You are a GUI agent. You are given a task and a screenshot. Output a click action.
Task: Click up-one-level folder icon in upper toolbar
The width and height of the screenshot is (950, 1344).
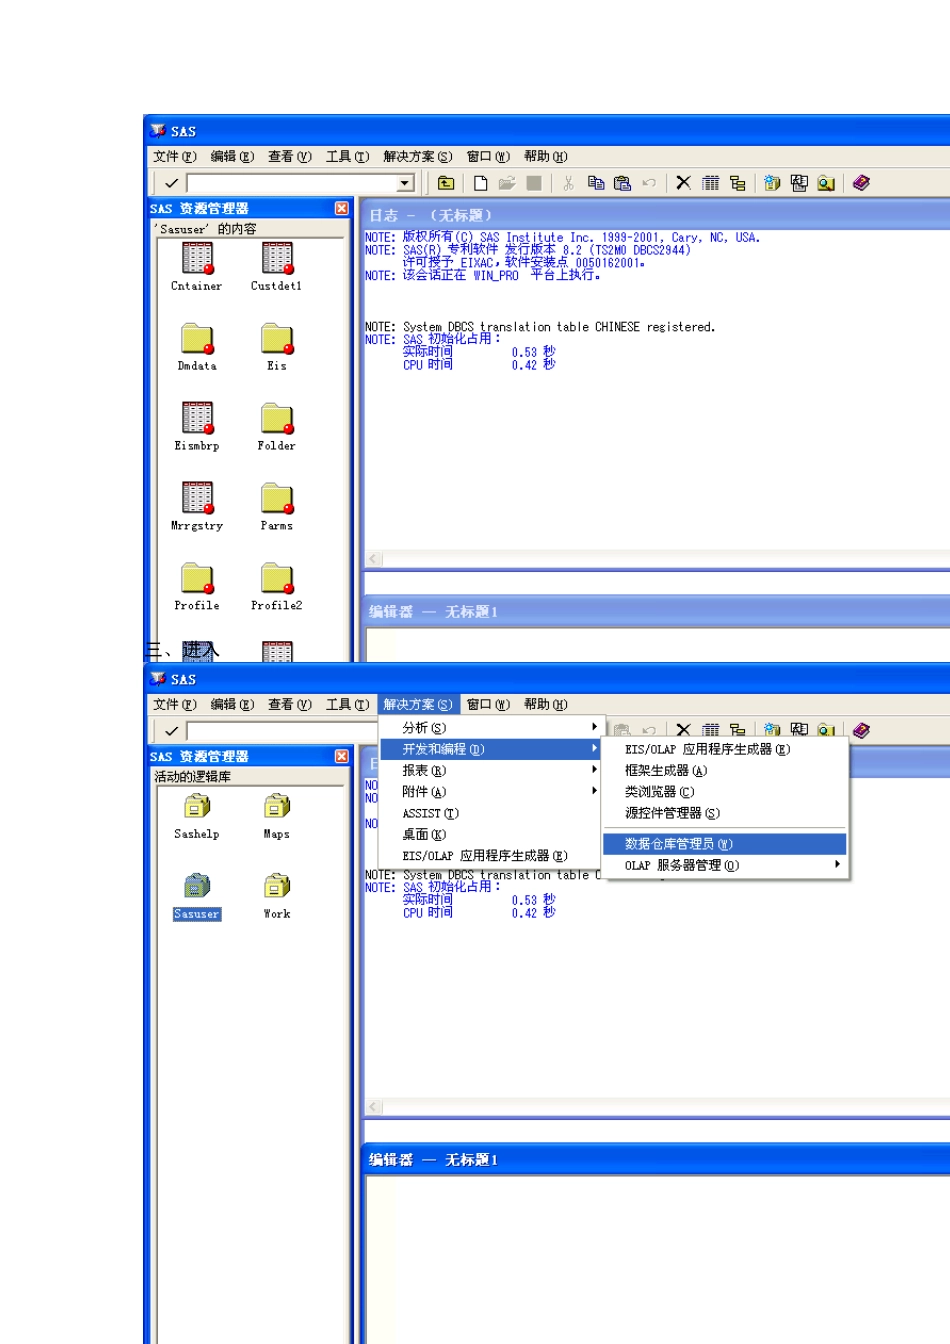point(446,183)
